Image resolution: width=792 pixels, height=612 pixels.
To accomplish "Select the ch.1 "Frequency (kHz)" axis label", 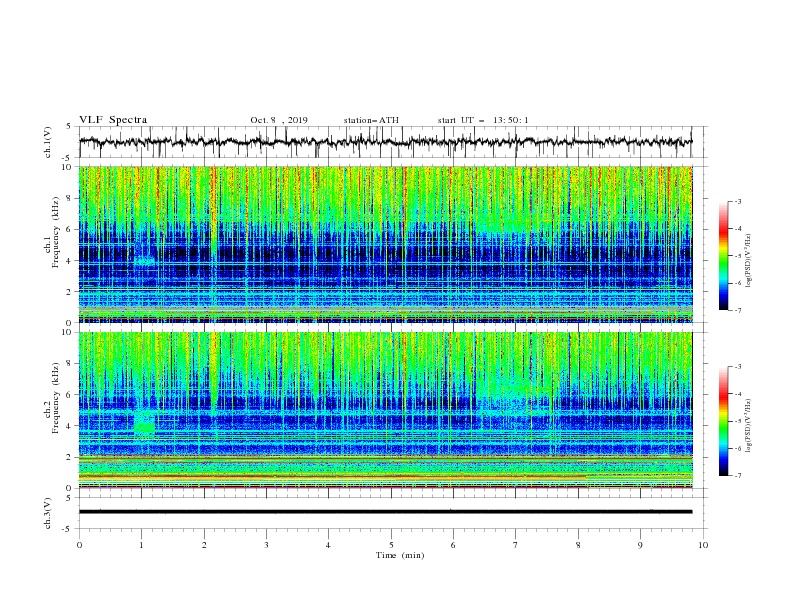I will pyautogui.click(x=56, y=233).
